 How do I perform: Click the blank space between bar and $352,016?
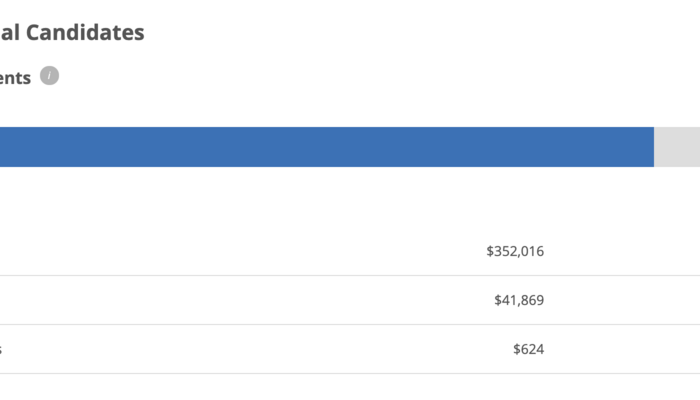pos(350,200)
